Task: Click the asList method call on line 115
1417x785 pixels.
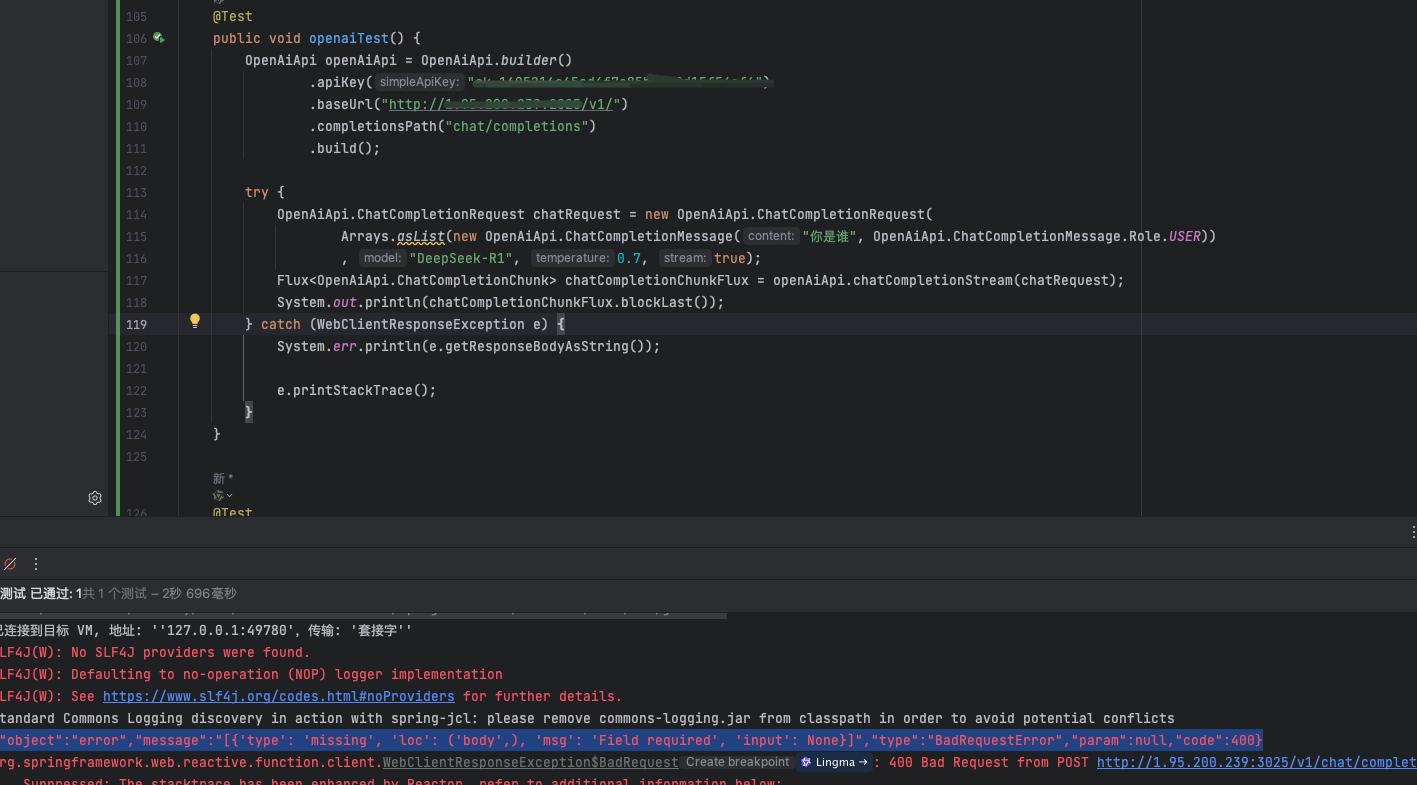Action: [421, 236]
